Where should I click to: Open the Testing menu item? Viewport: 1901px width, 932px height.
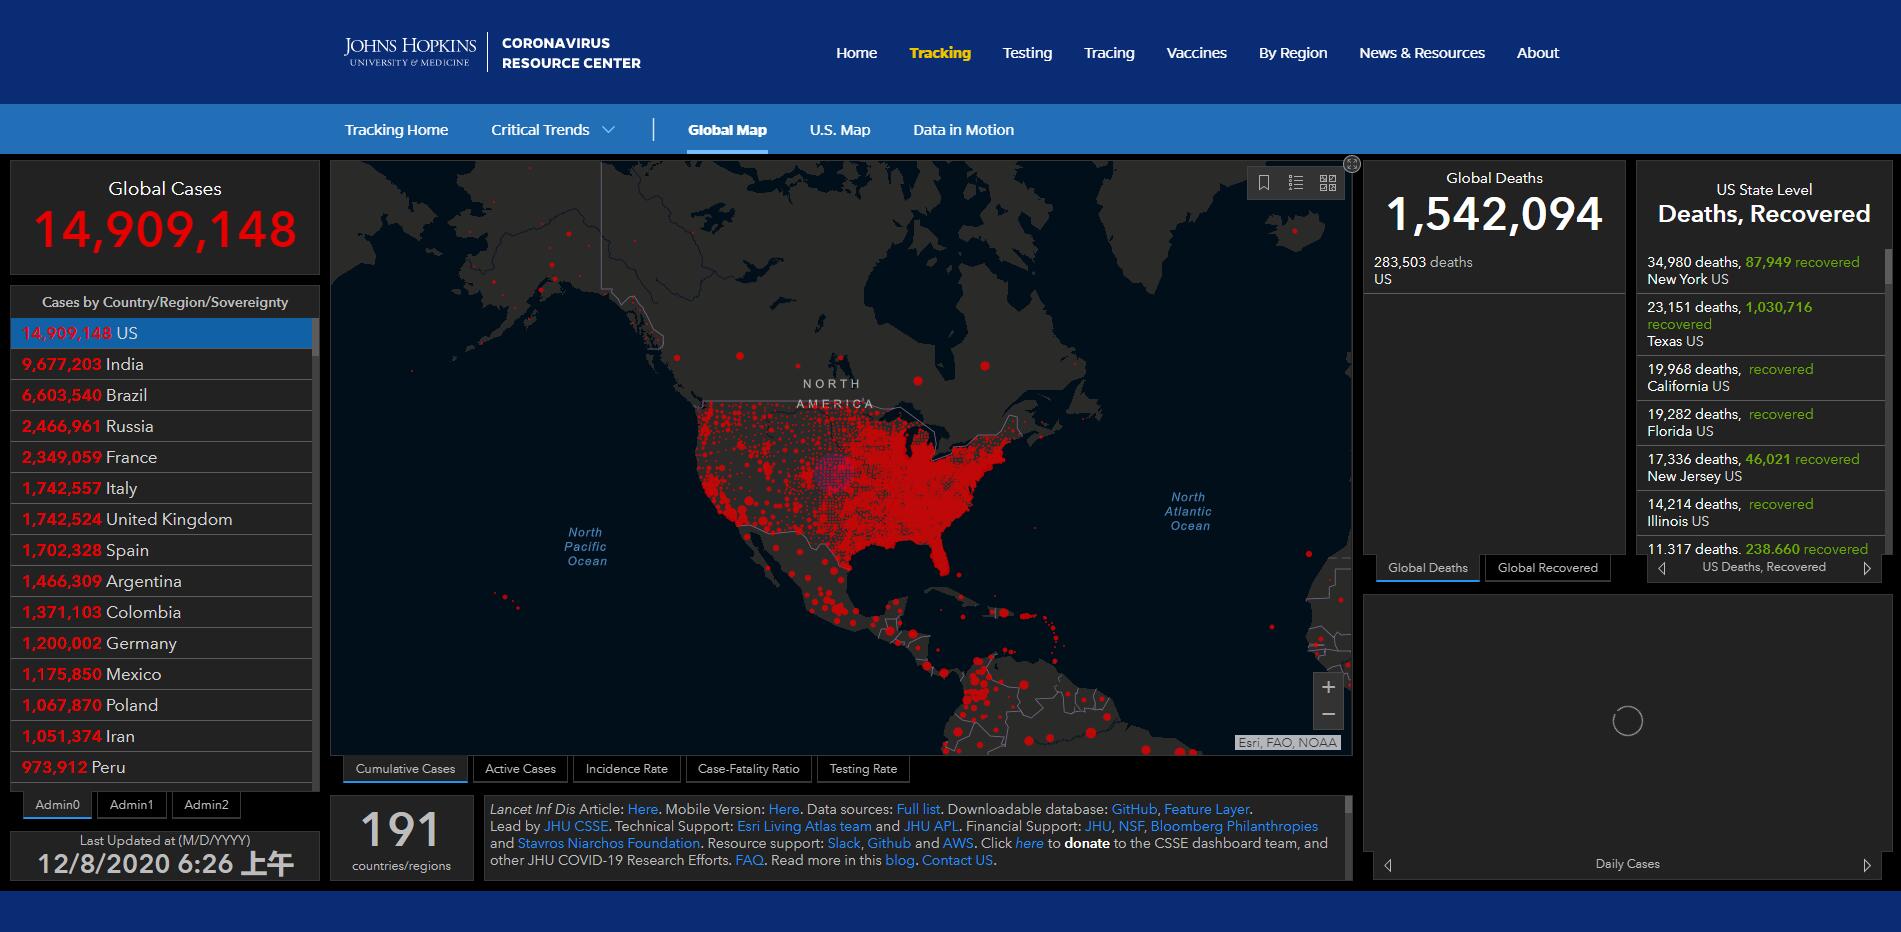1027,53
